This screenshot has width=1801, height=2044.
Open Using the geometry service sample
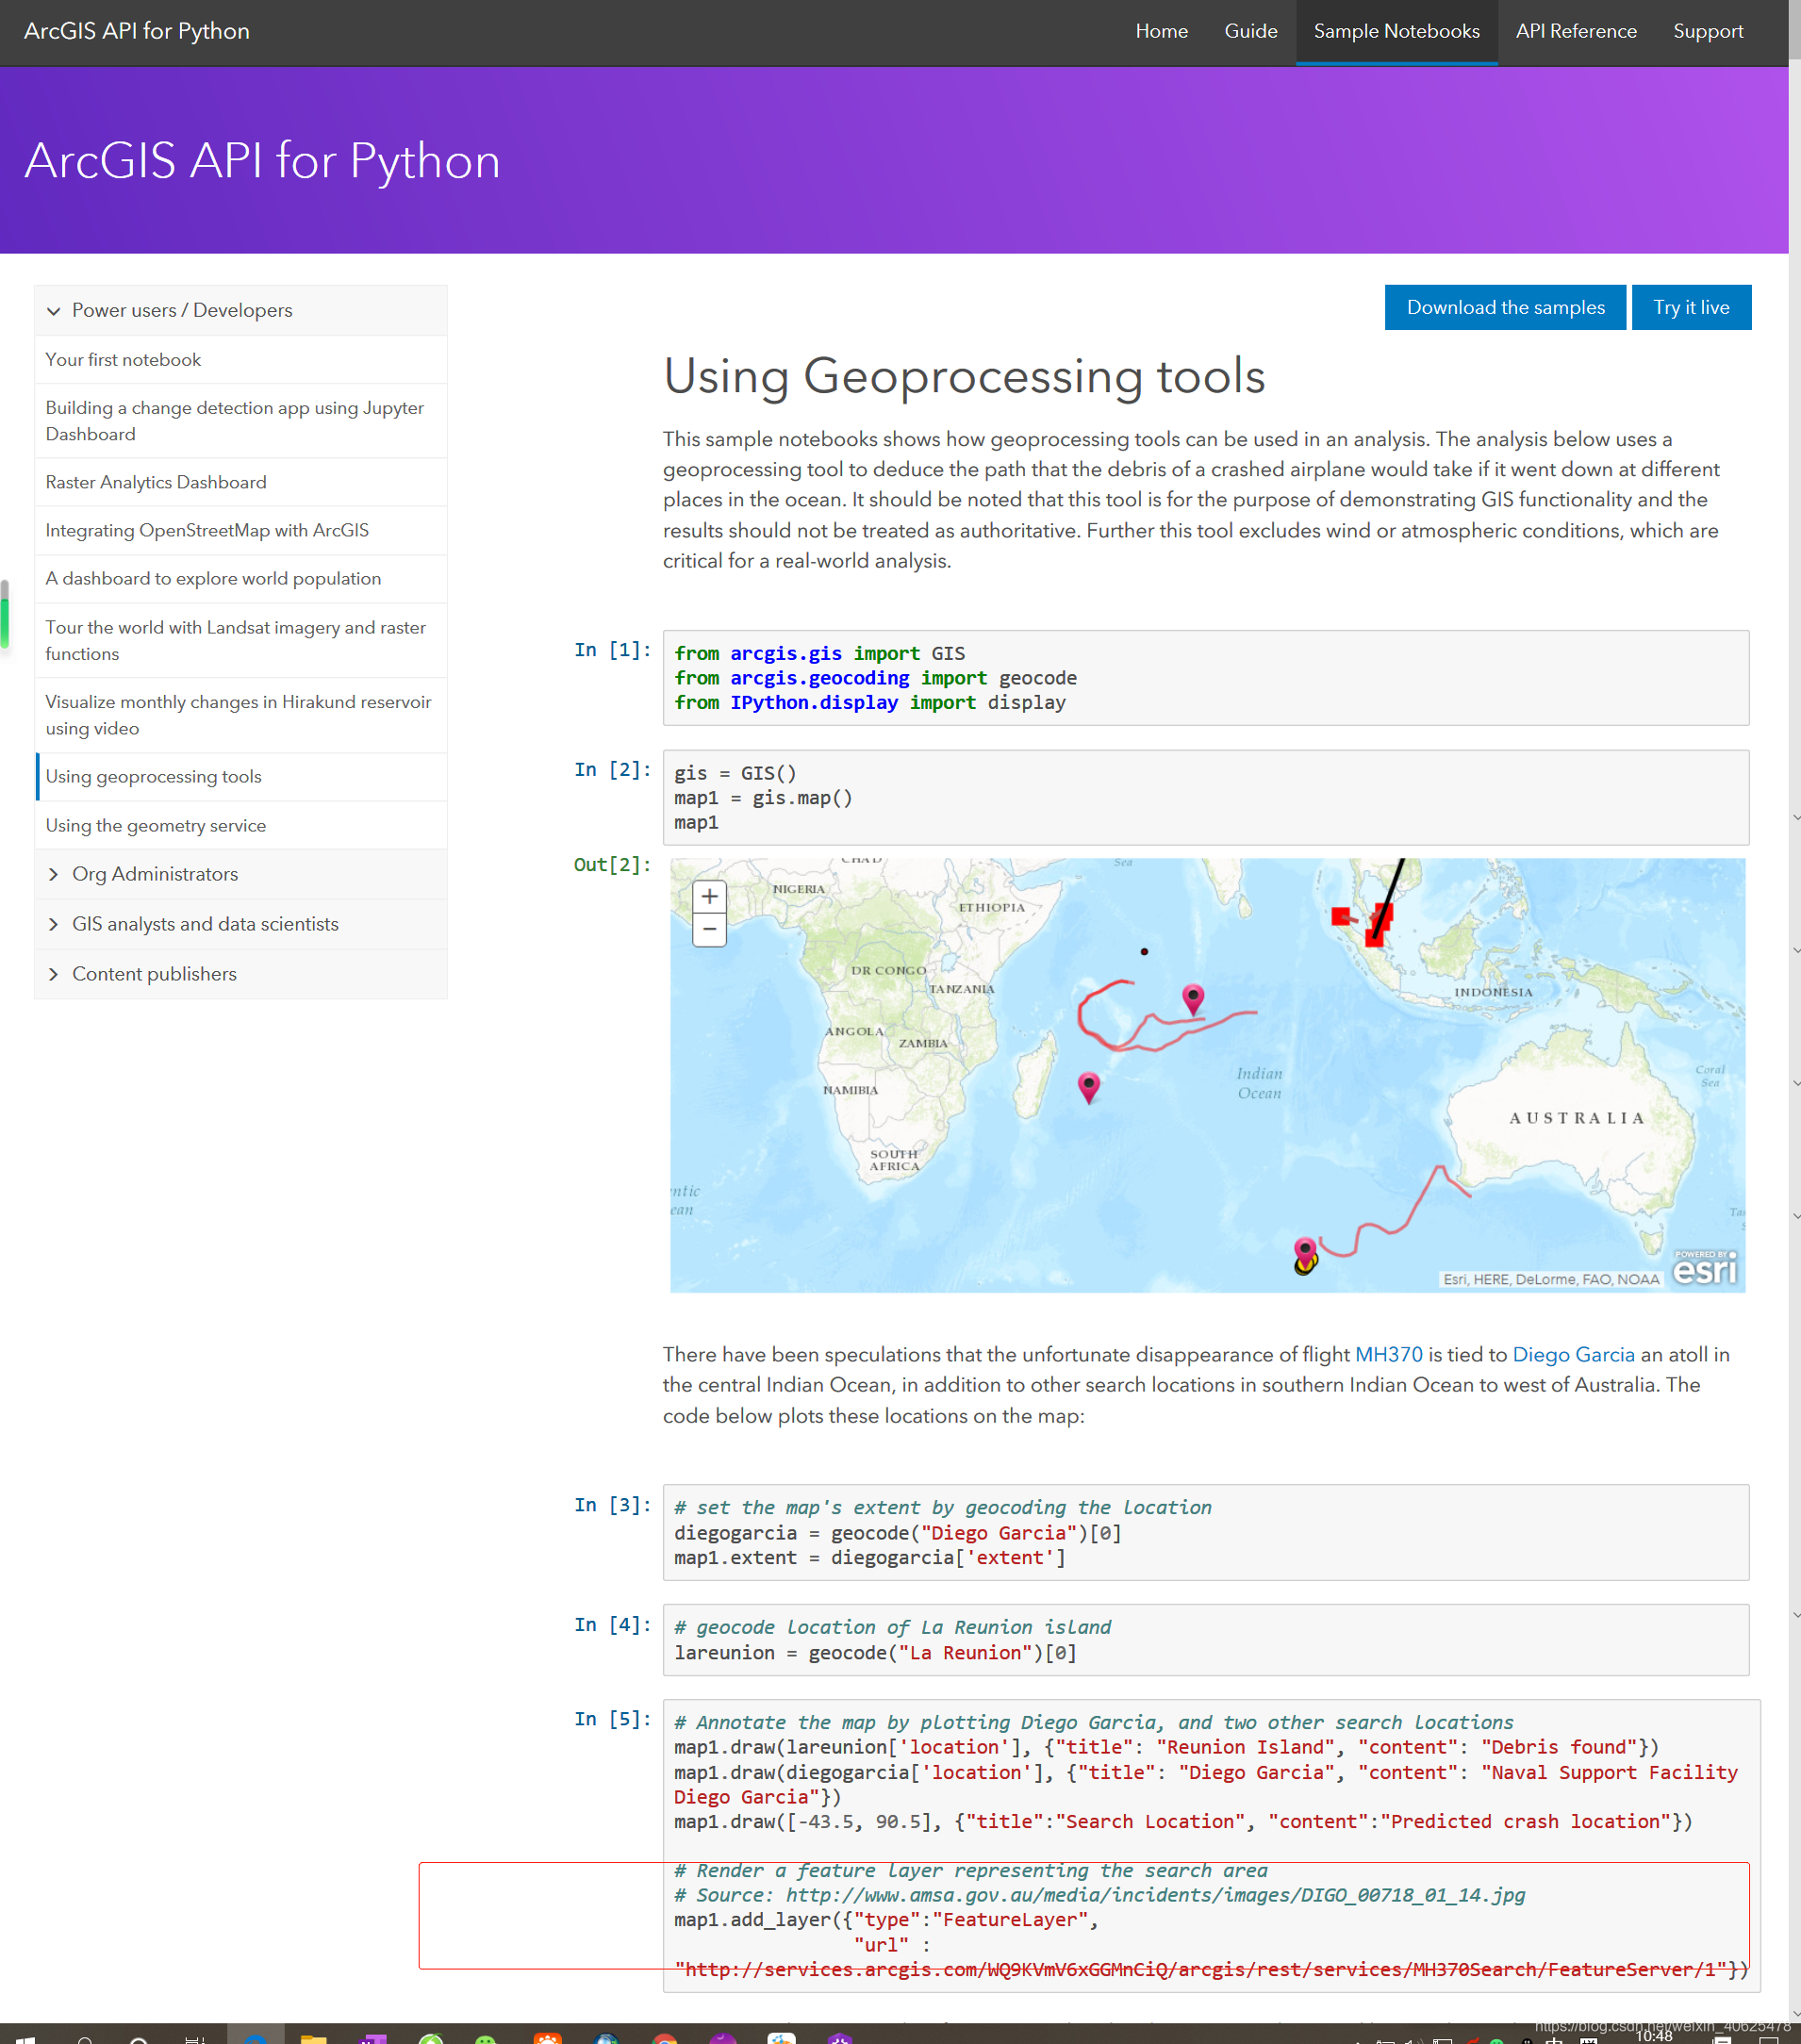coord(241,826)
